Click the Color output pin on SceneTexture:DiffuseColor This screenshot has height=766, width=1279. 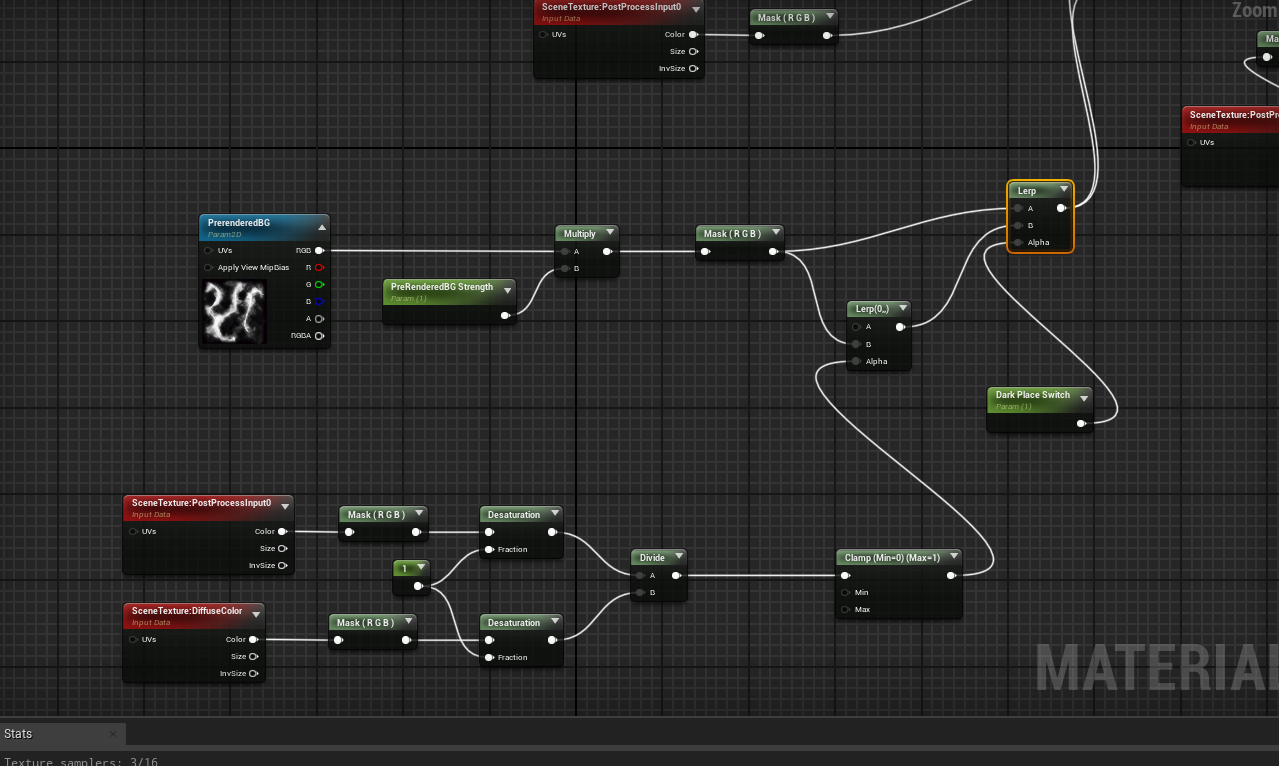pyautogui.click(x=252, y=639)
